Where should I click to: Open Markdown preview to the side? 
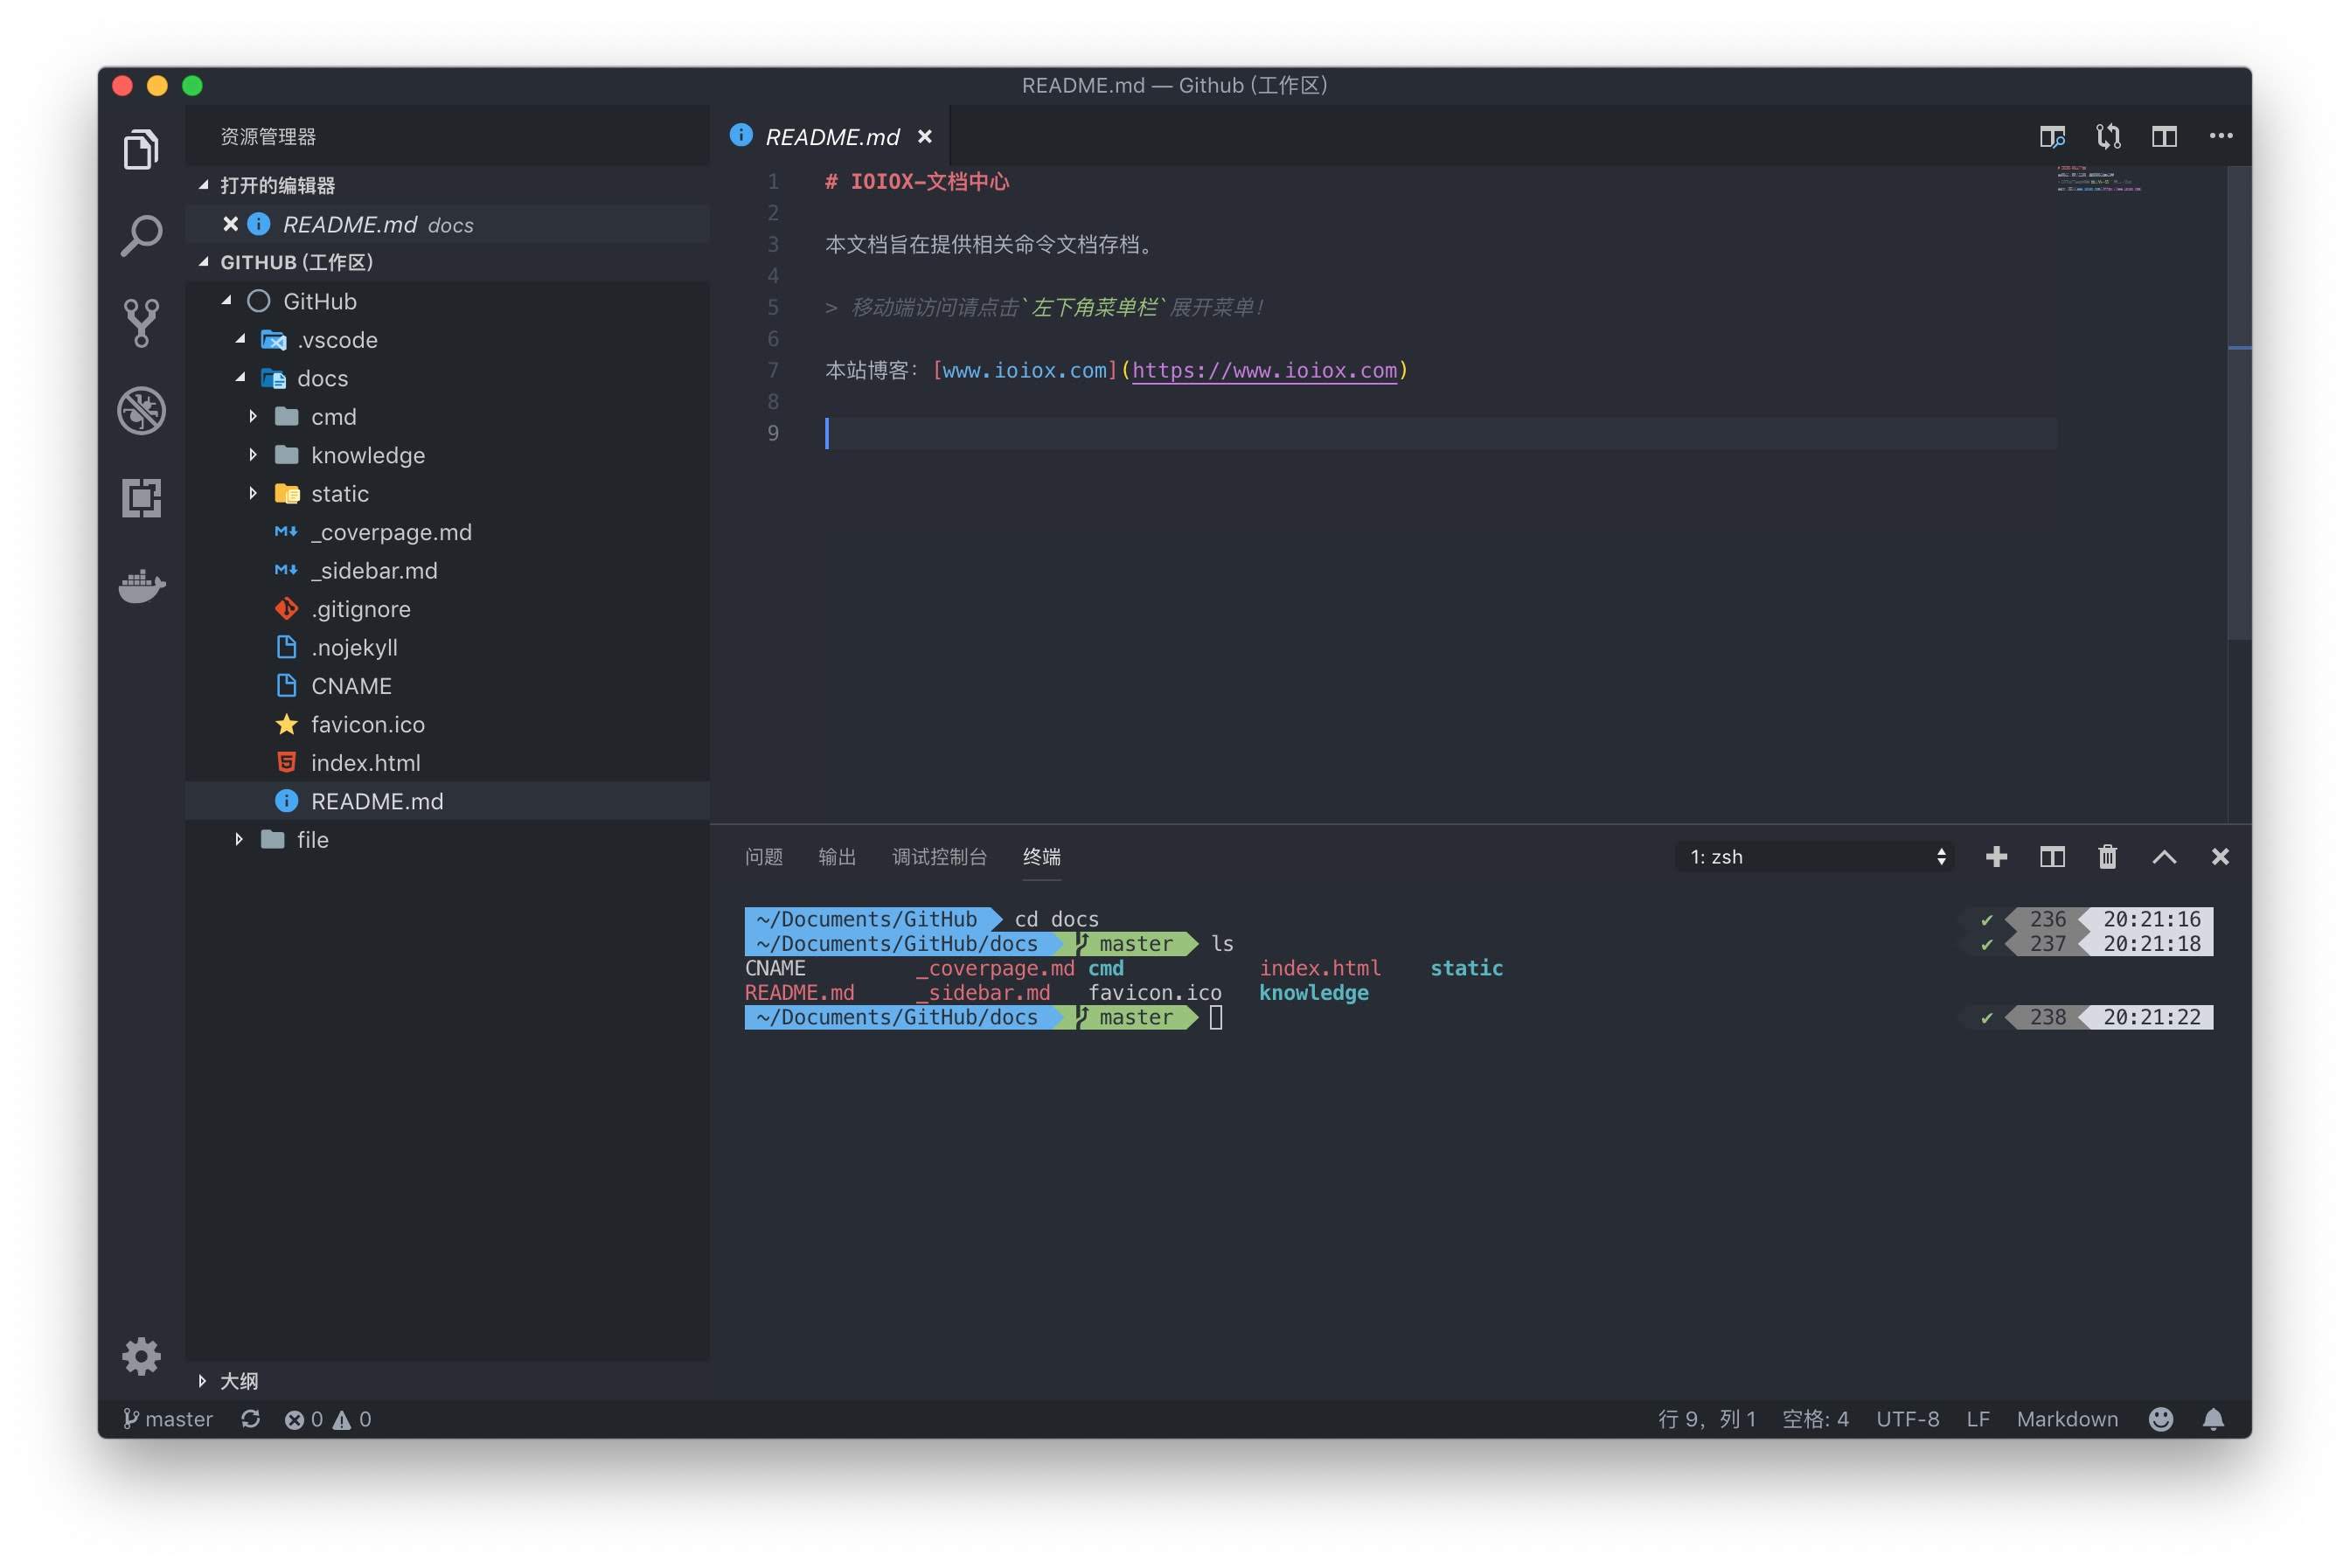(x=2052, y=136)
